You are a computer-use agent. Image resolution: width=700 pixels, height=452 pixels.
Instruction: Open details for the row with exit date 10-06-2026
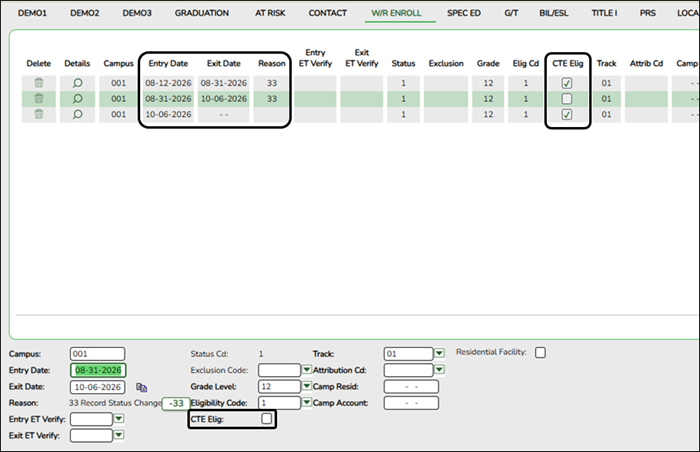[77, 99]
